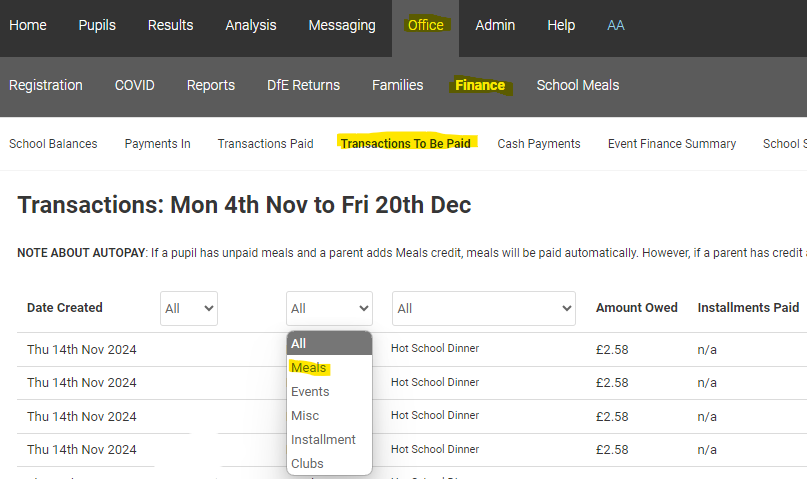
Task: Expand the wide All filter dropdown
Action: click(484, 308)
